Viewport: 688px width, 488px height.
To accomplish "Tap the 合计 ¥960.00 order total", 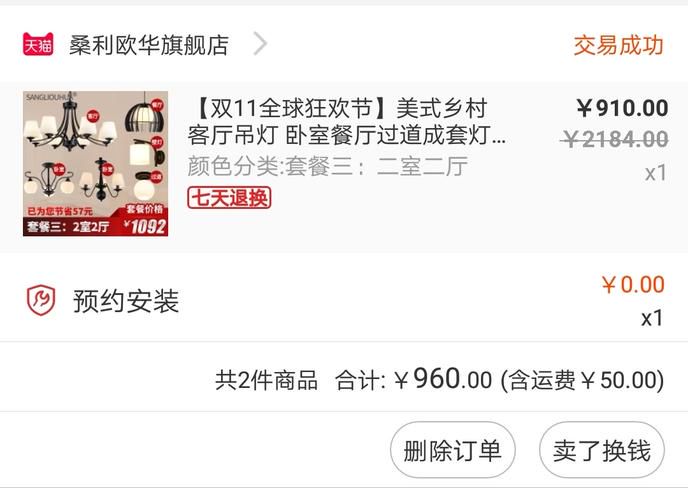I will (x=413, y=379).
